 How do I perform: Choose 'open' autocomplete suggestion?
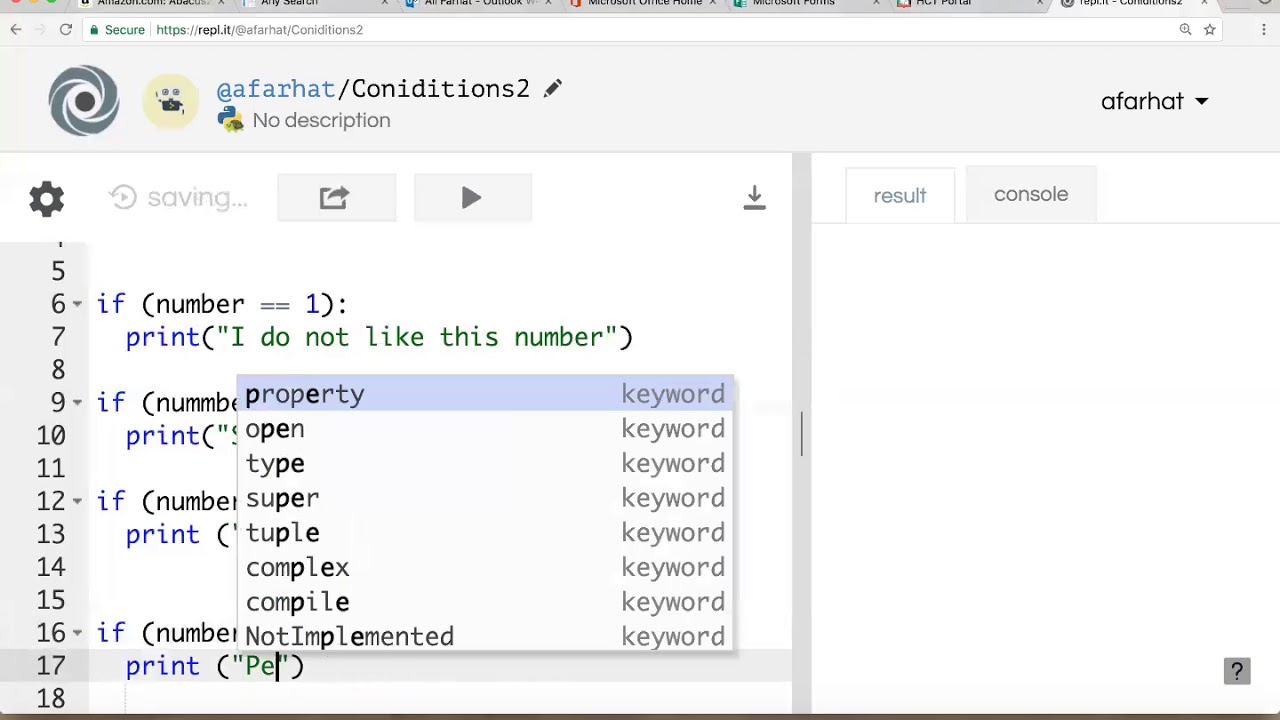point(485,429)
